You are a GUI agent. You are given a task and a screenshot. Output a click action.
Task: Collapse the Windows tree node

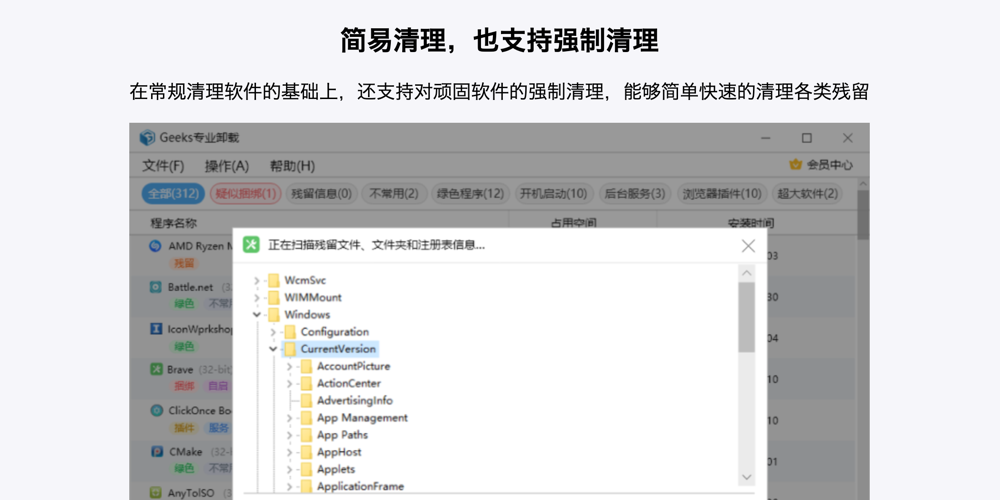pos(257,315)
